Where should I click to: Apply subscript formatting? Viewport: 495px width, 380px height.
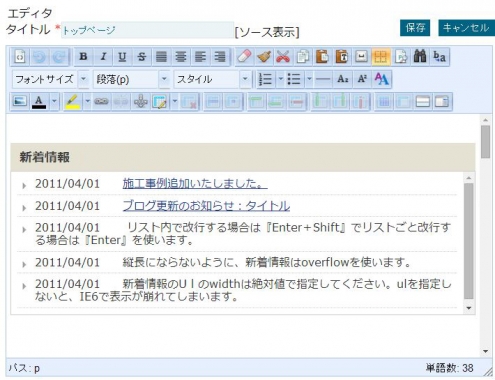click(343, 79)
